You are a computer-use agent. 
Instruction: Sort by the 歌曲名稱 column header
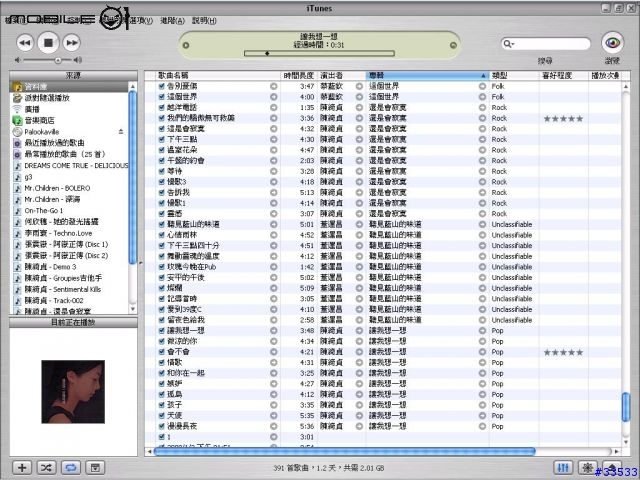click(218, 76)
